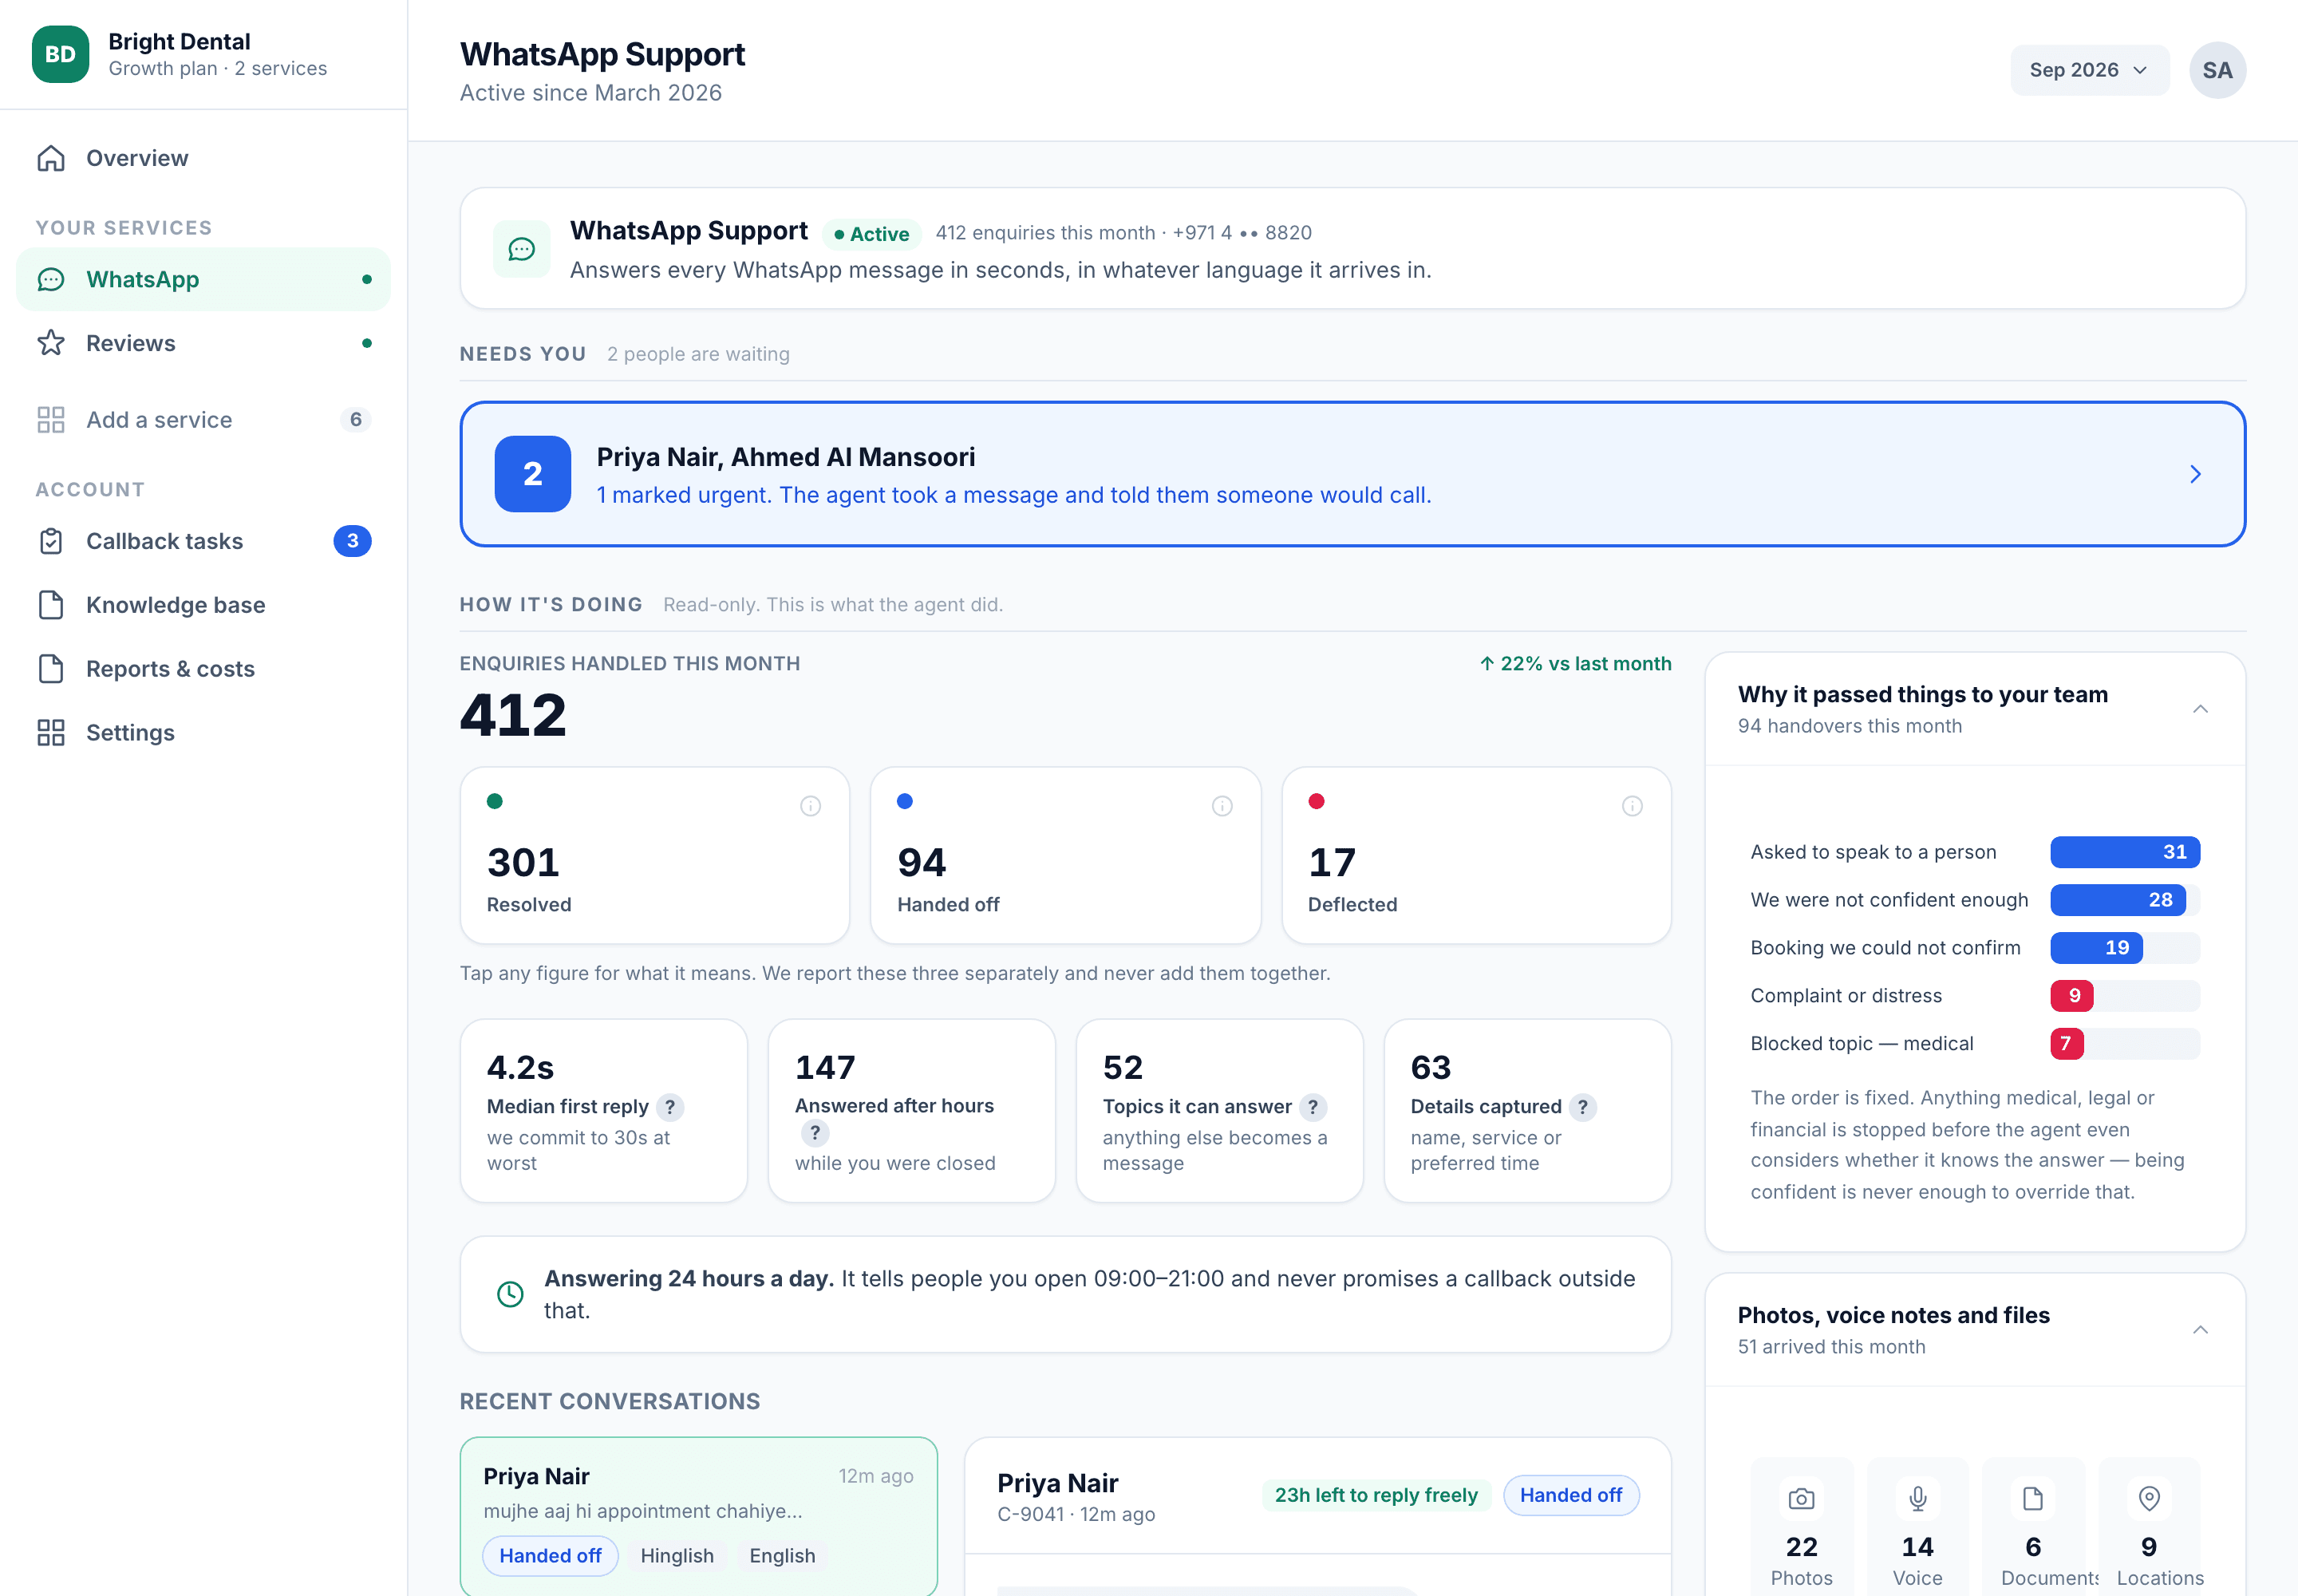Screen dimensions: 2298x1596
Task: Open Reviews service in sidebar
Action: coord(203,343)
